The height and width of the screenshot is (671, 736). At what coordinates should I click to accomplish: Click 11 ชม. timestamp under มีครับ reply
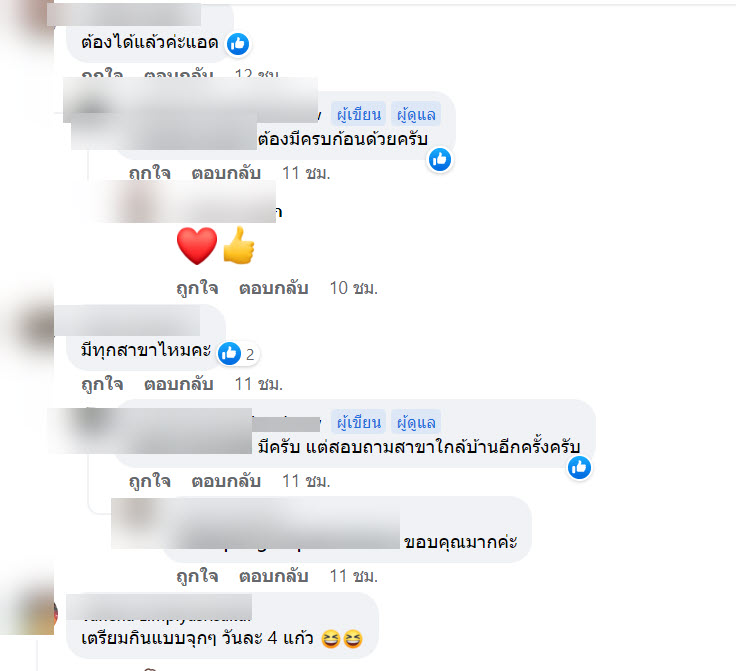(x=306, y=481)
